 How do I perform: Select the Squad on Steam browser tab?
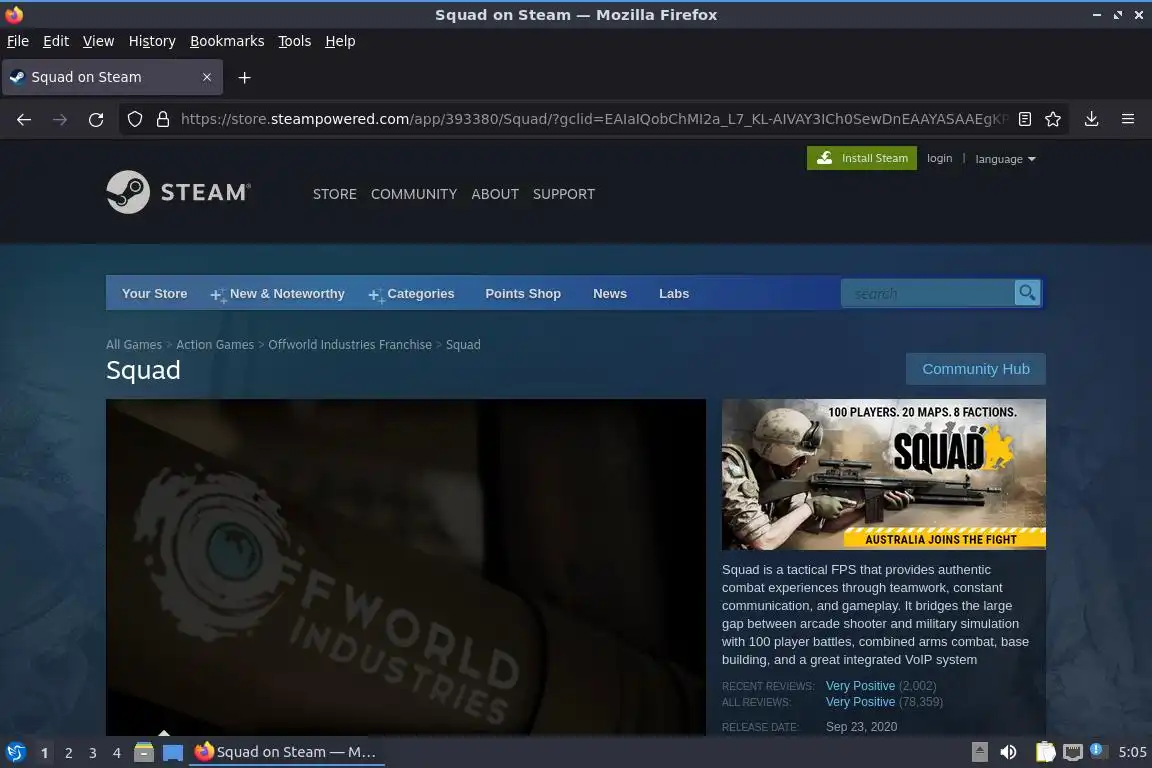coord(112,77)
